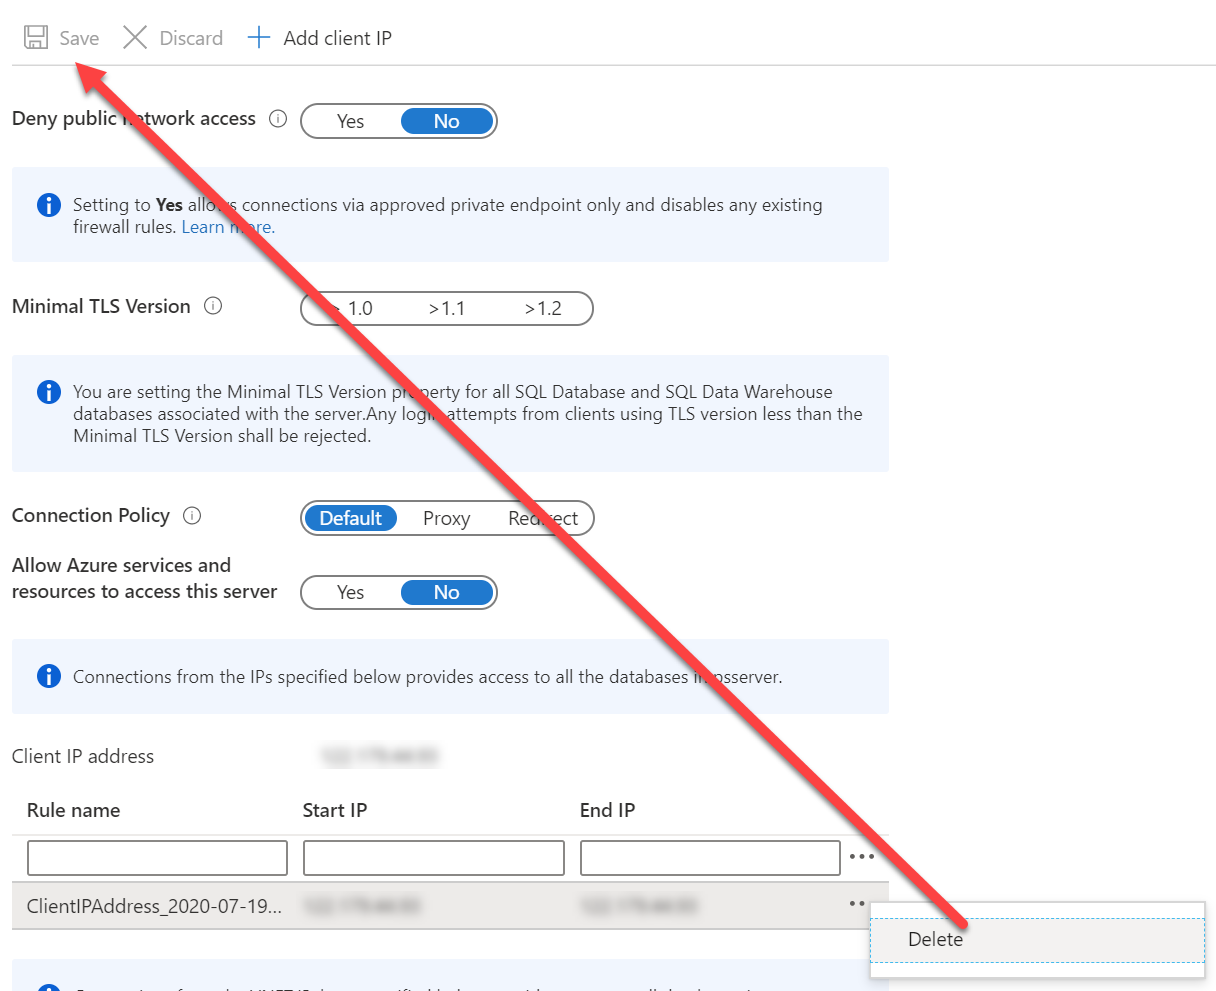Viewport: 1216px width, 991px height.
Task: Choose Default connection policy
Action: point(351,518)
